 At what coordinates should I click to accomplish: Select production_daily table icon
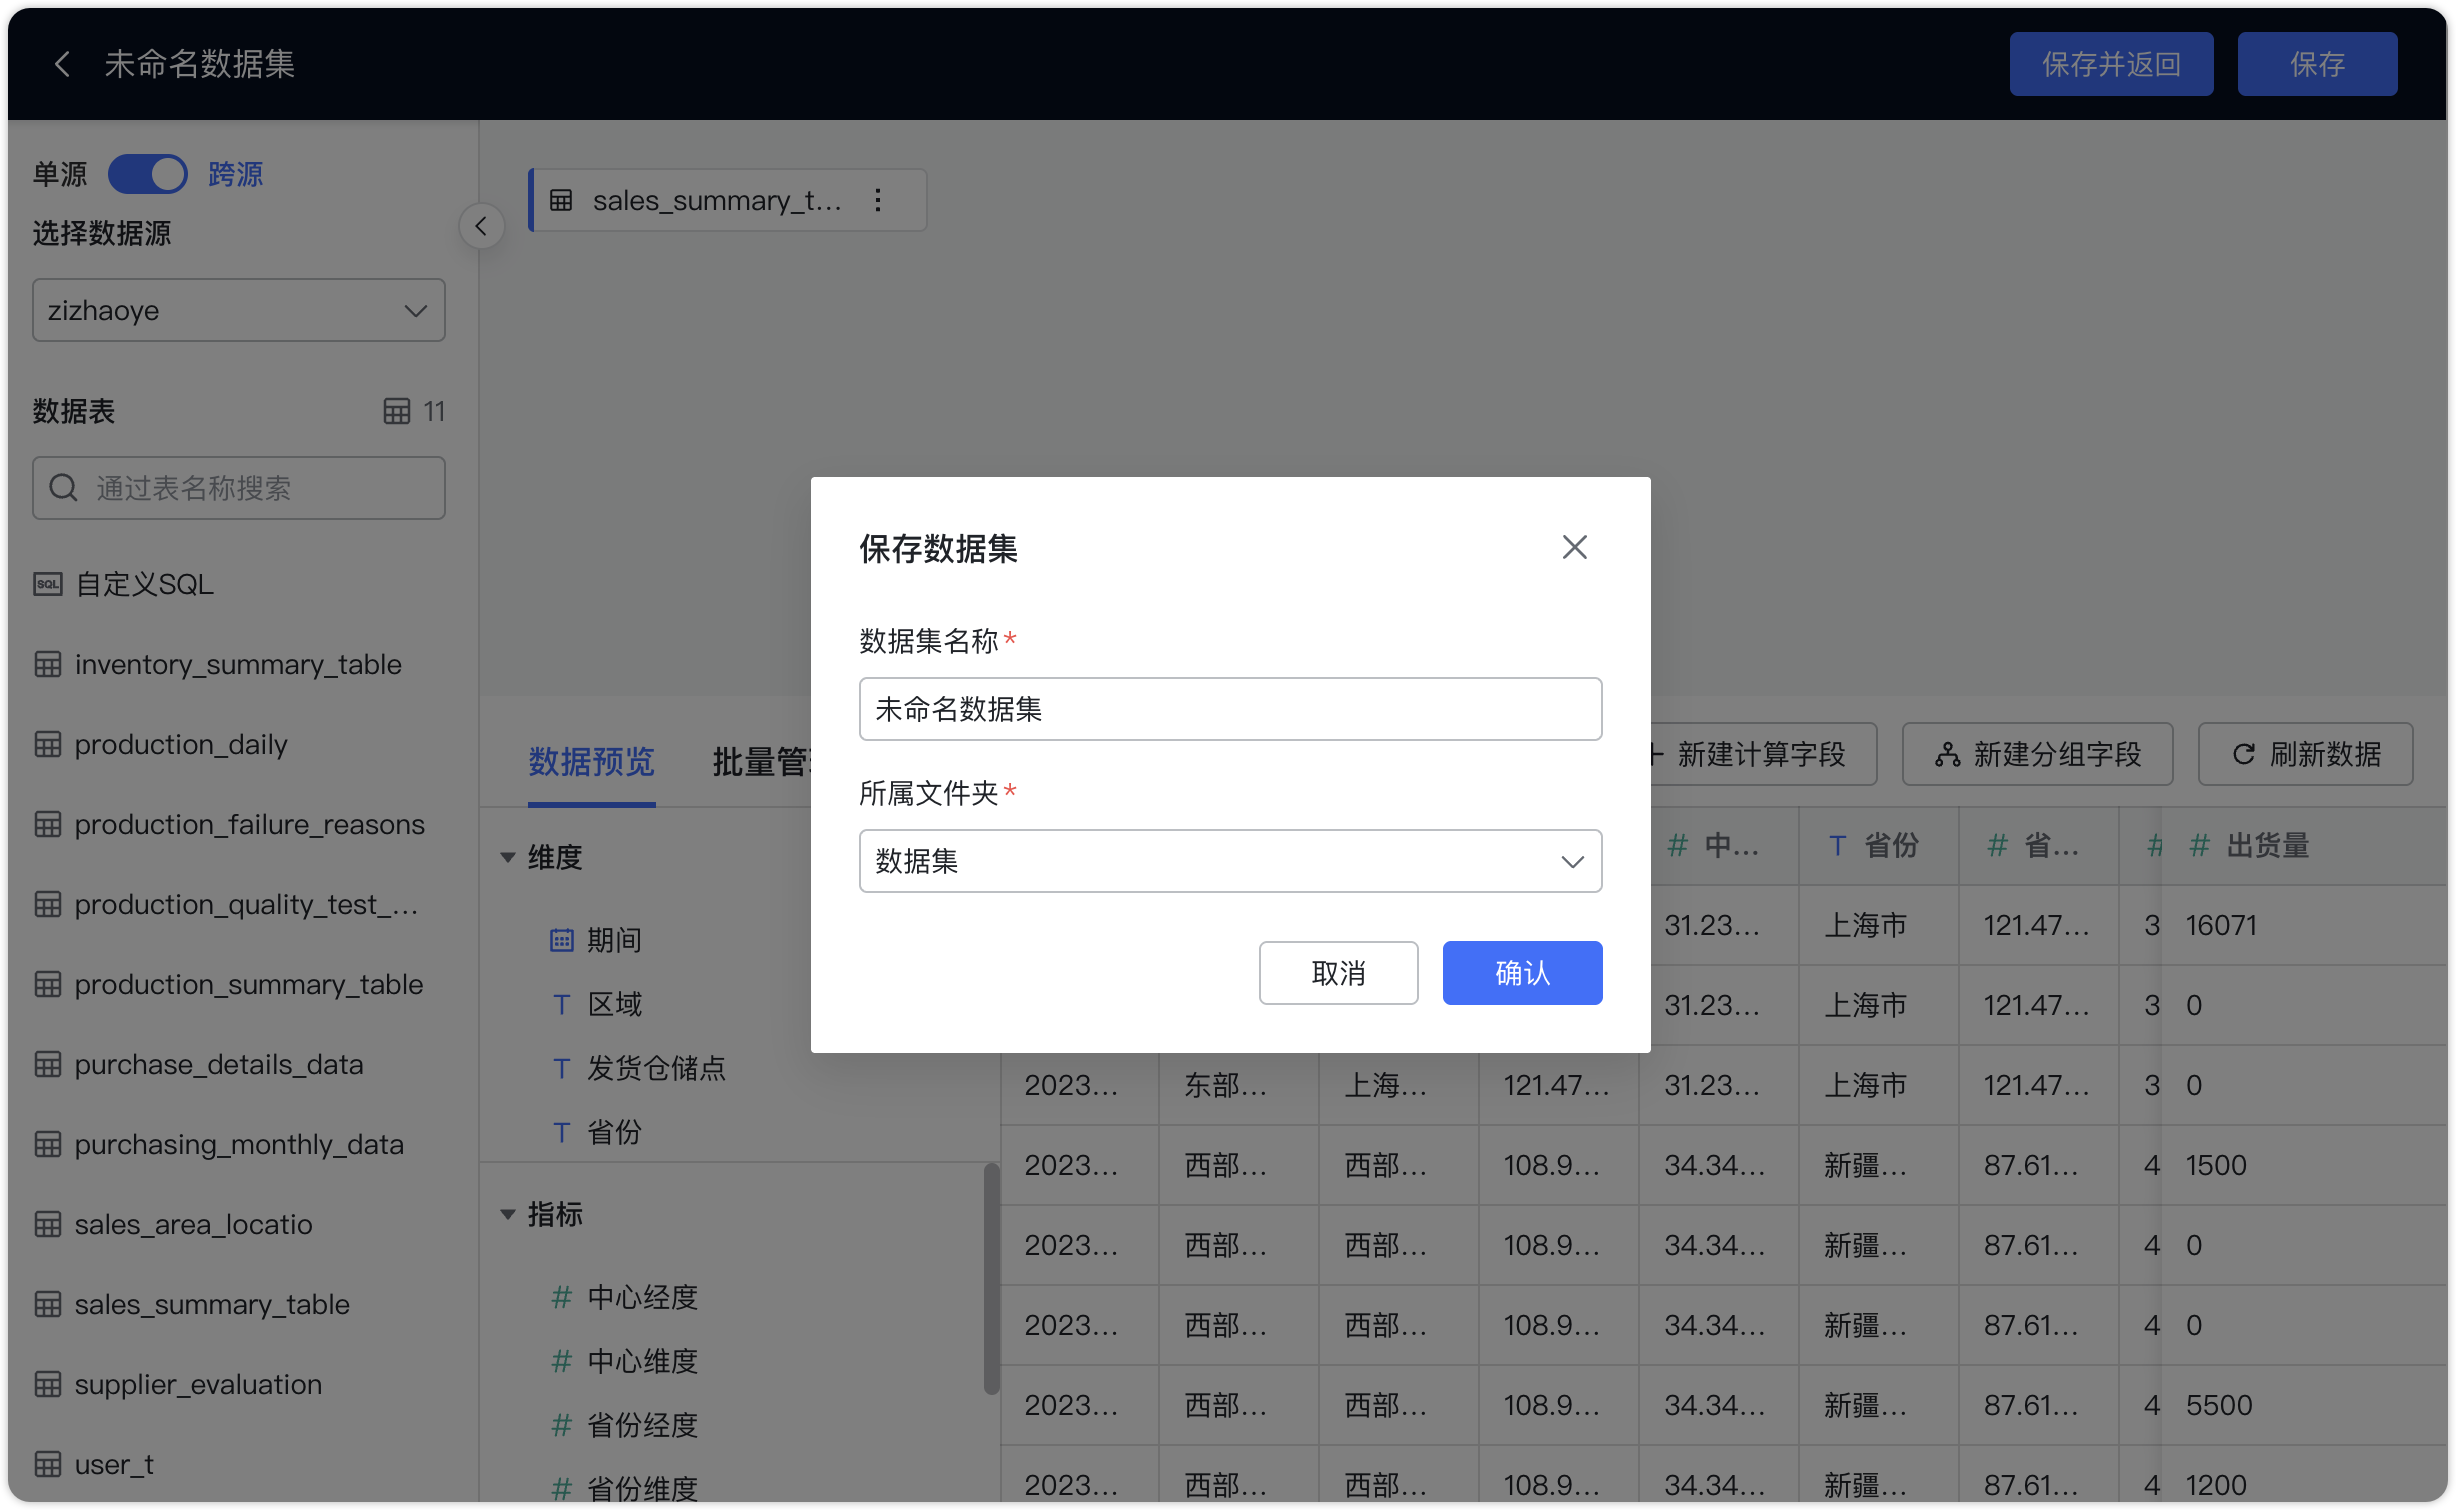tap(48, 744)
